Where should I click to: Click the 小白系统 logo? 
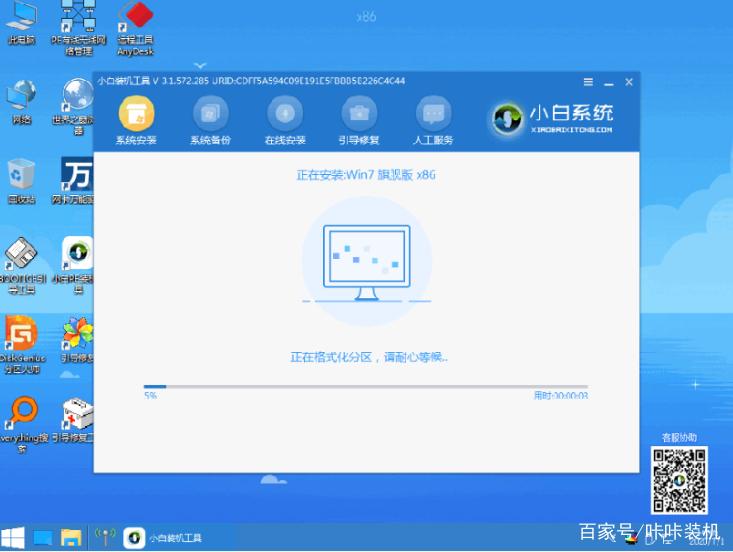tap(552, 118)
